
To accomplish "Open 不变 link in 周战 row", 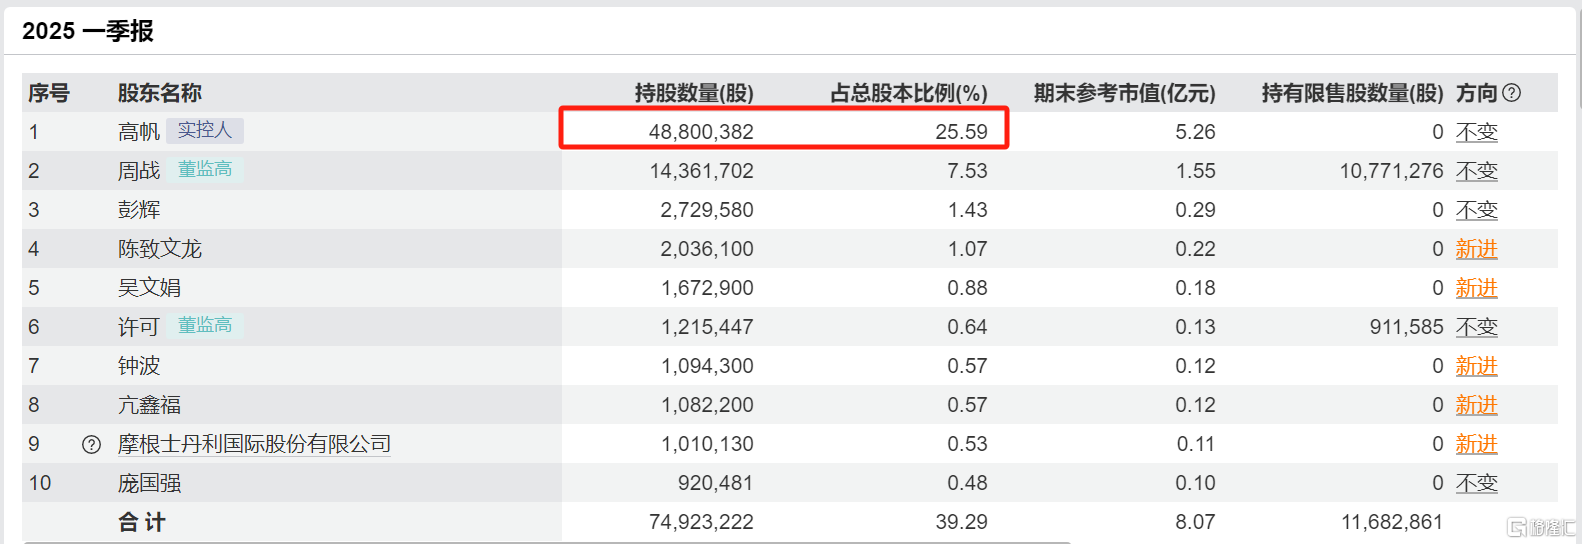I will pyautogui.click(x=1476, y=171).
